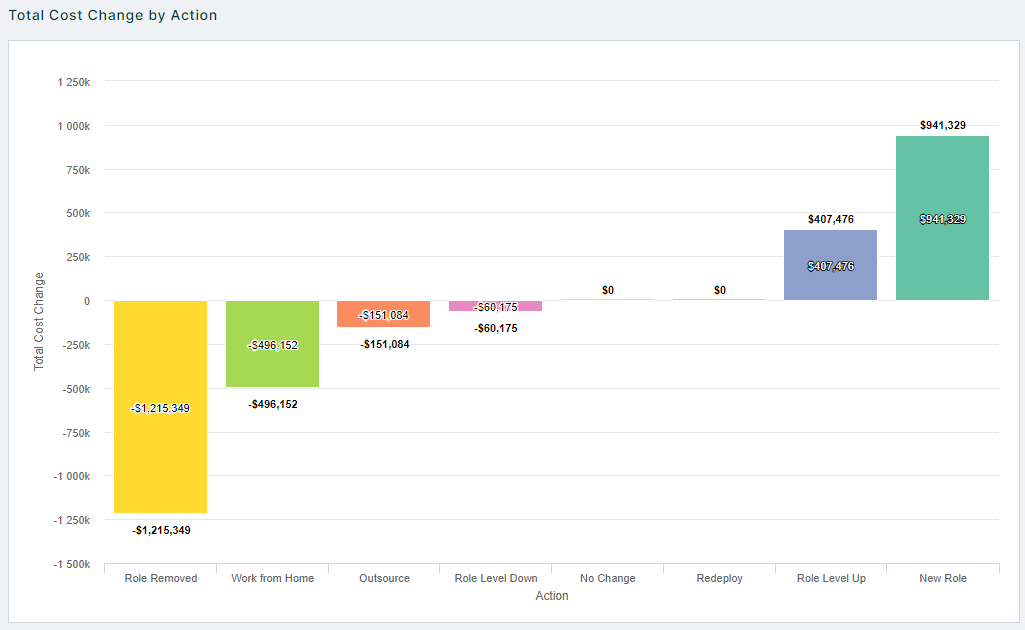This screenshot has height=630, width=1025.
Task: Click the -$1,215,349 data label
Action: [160, 531]
